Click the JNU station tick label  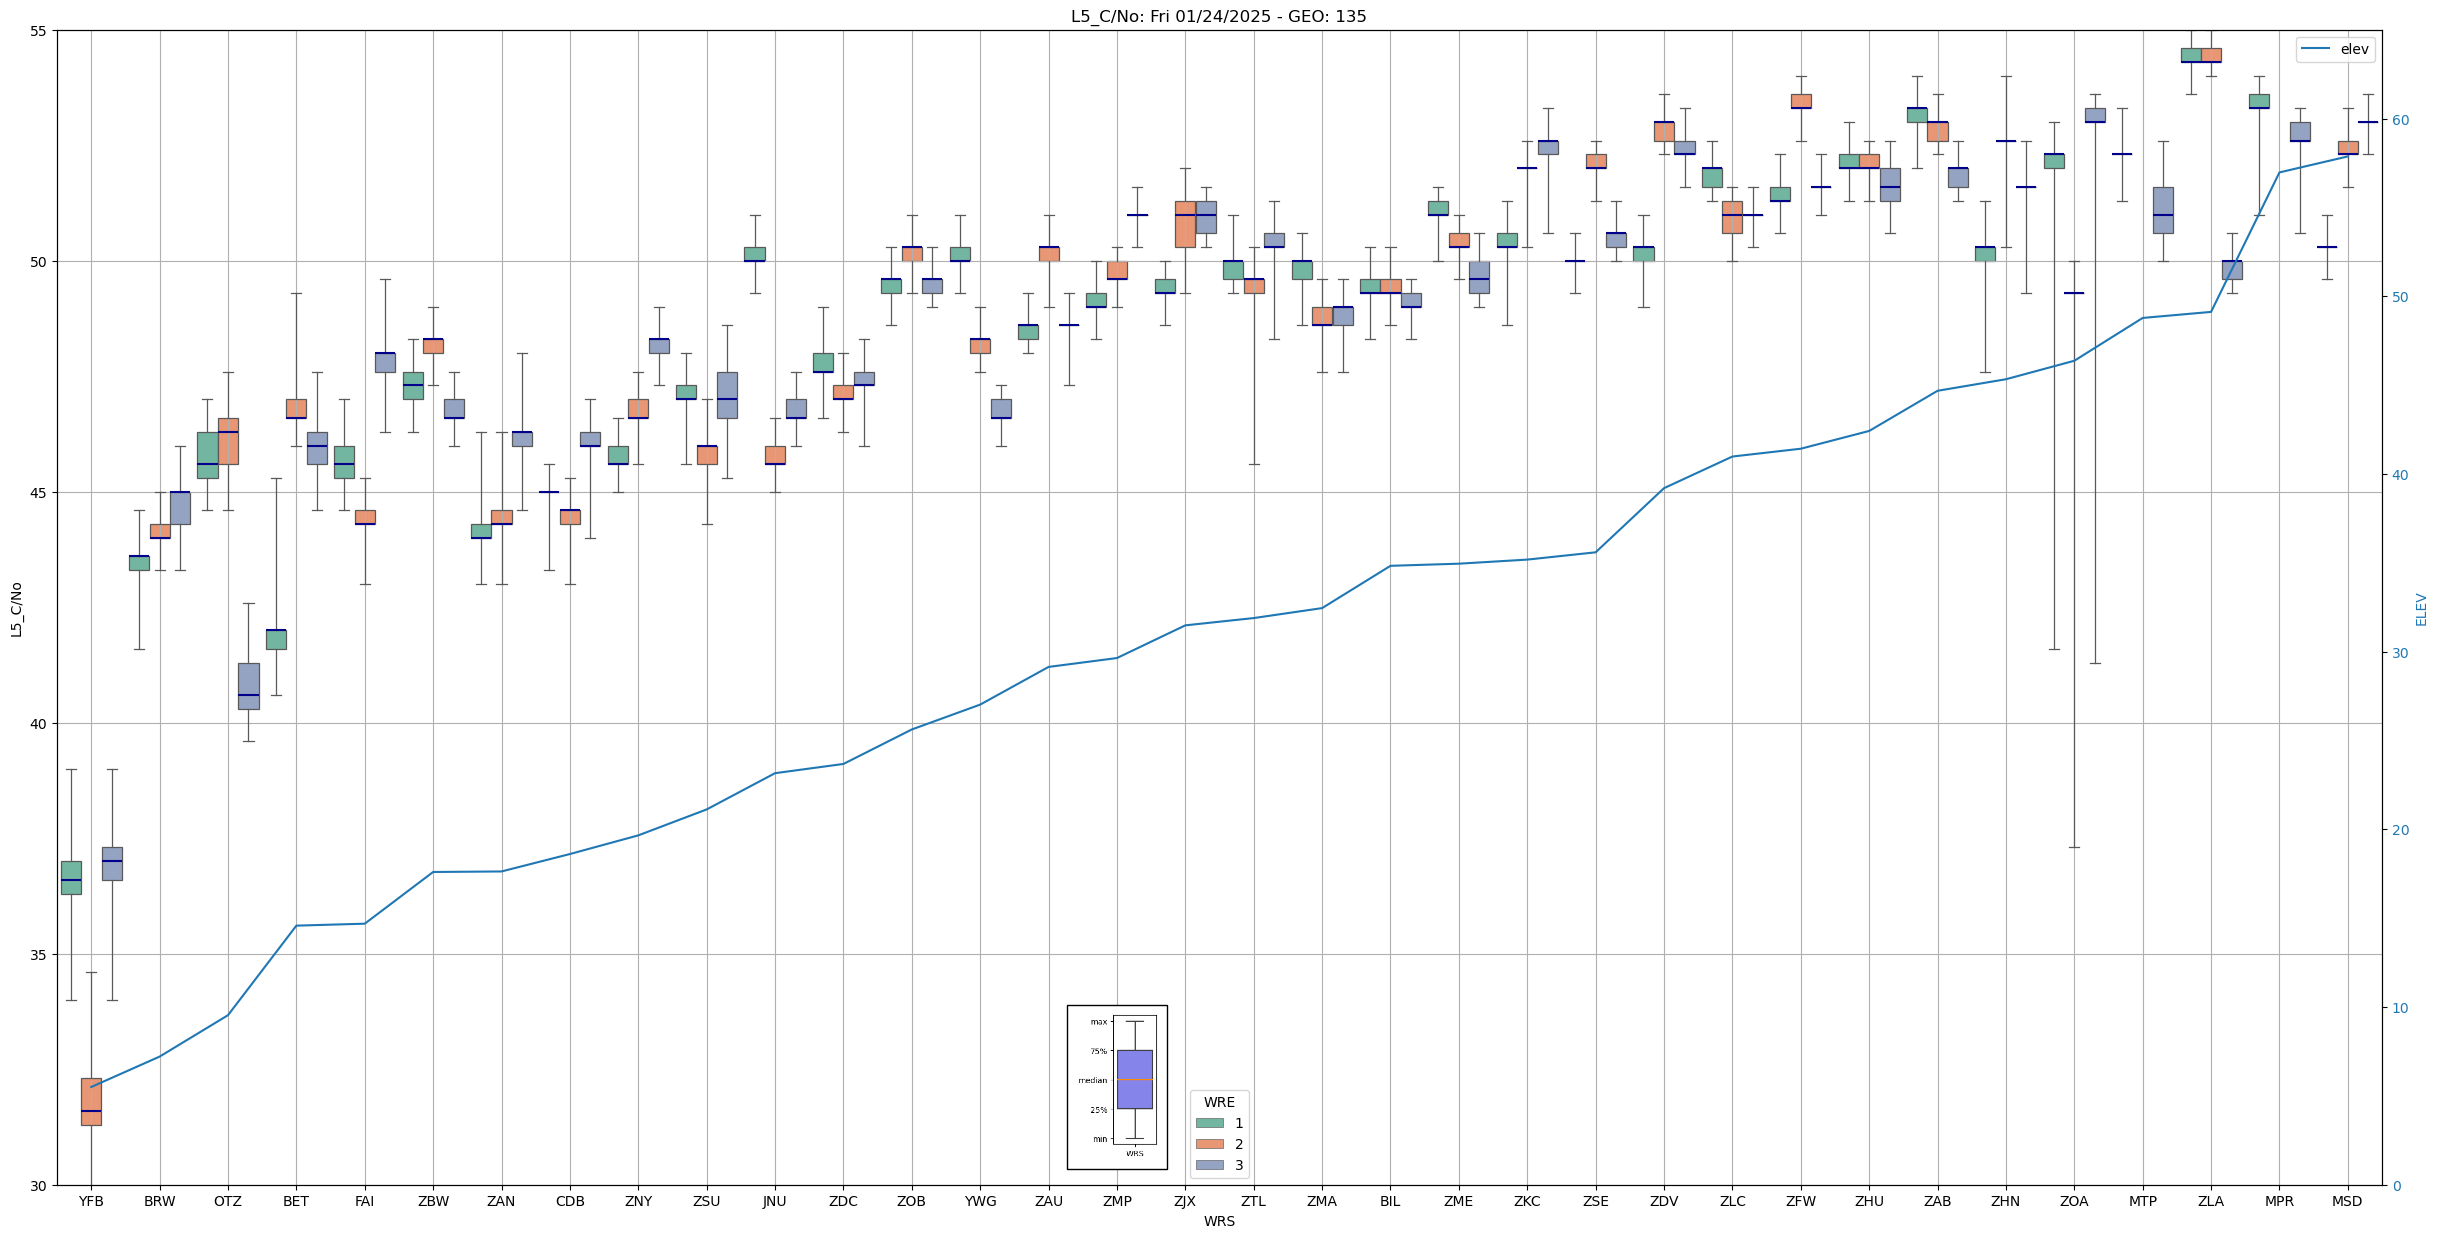(x=774, y=1201)
